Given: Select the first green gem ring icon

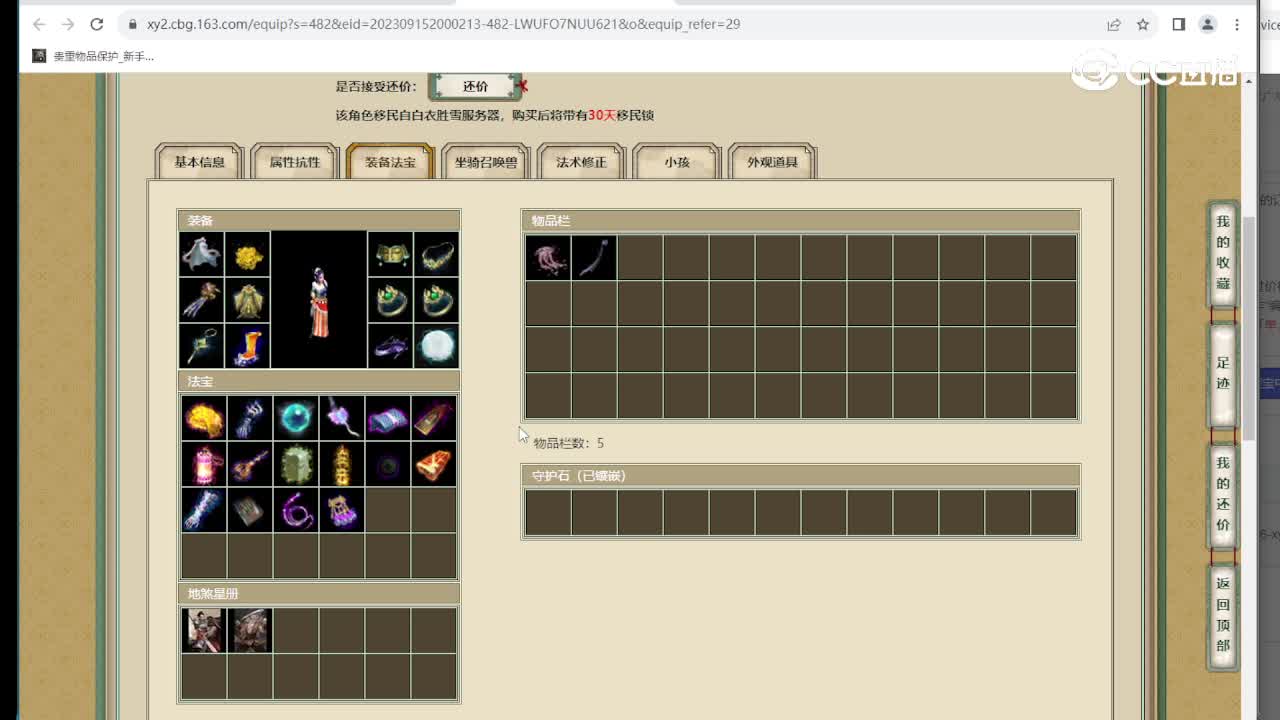Looking at the screenshot, I should (x=390, y=300).
